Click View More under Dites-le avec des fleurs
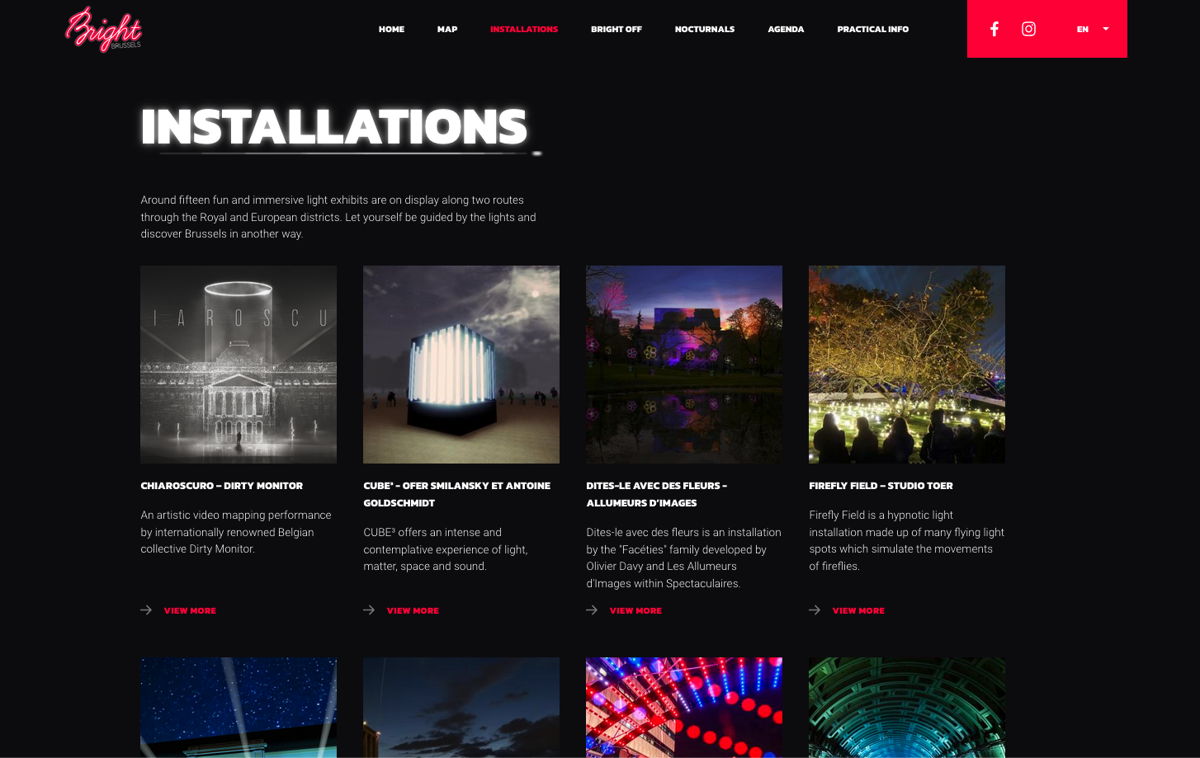 pos(636,610)
